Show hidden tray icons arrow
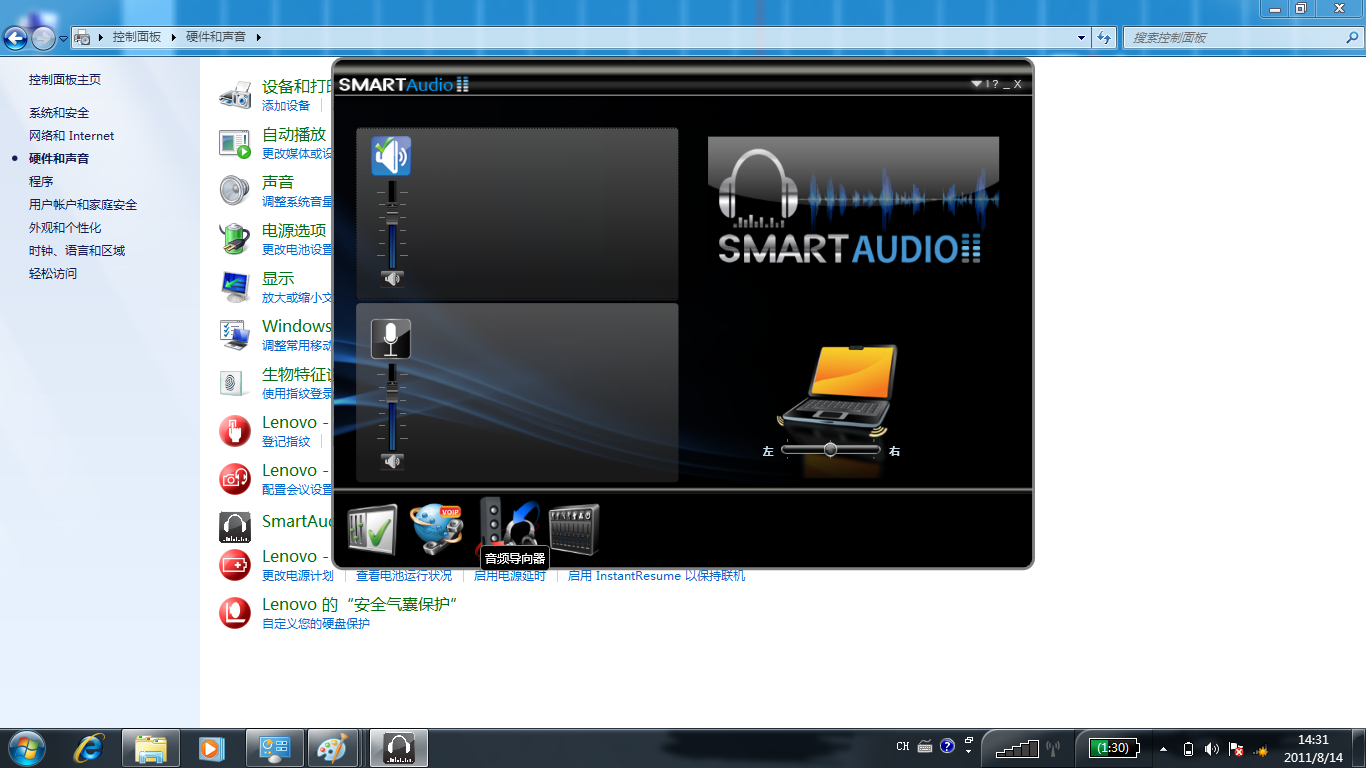The height and width of the screenshot is (768, 1366). 1163,749
